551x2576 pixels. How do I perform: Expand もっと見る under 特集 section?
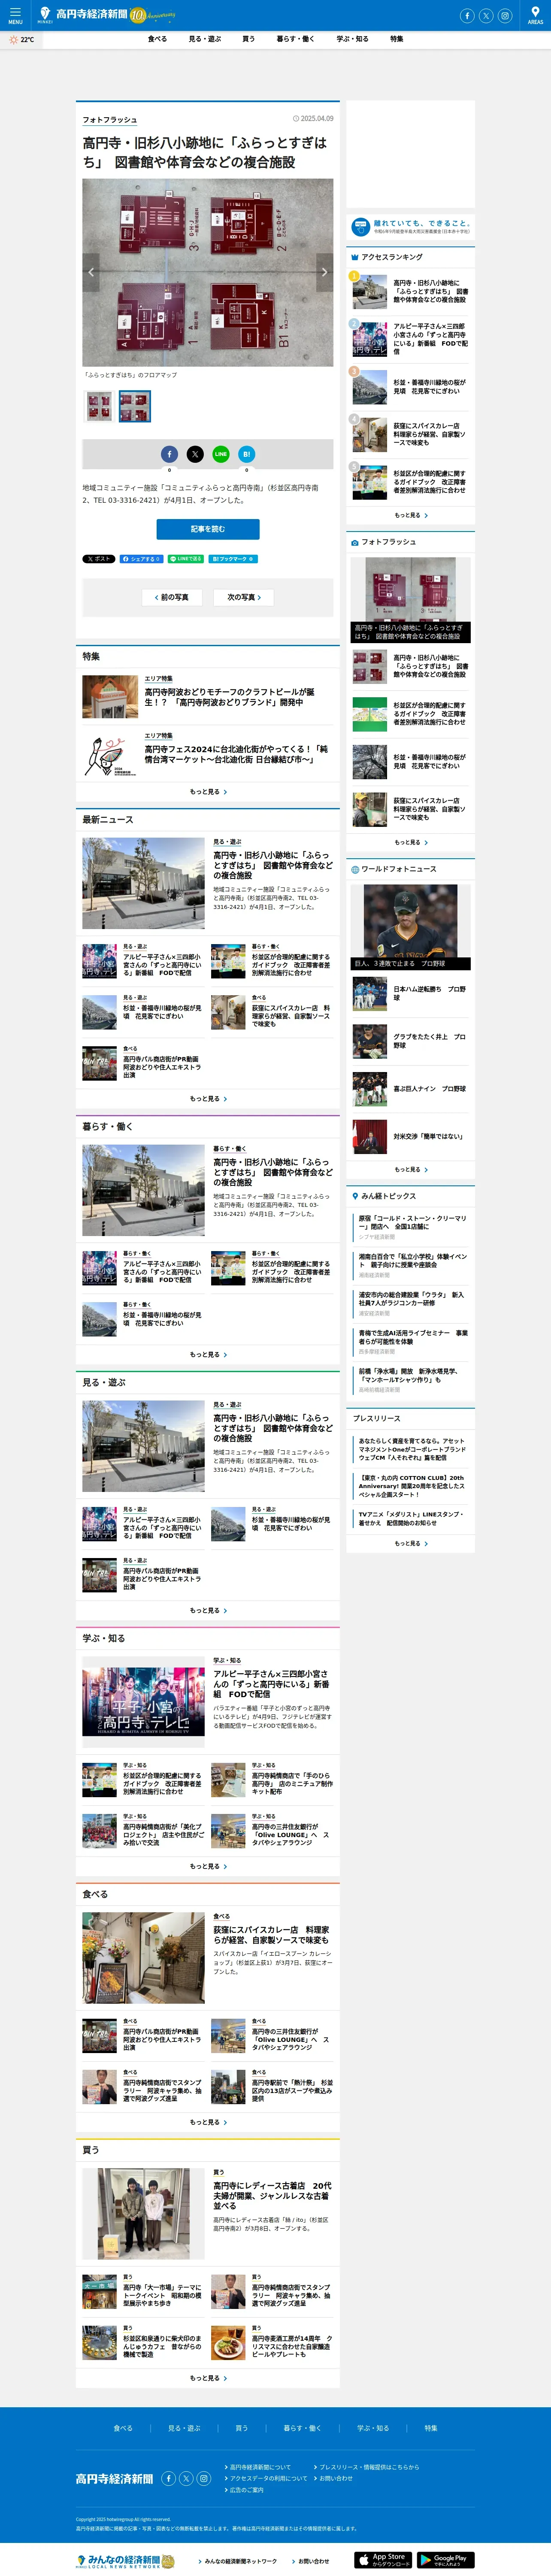coord(208,792)
